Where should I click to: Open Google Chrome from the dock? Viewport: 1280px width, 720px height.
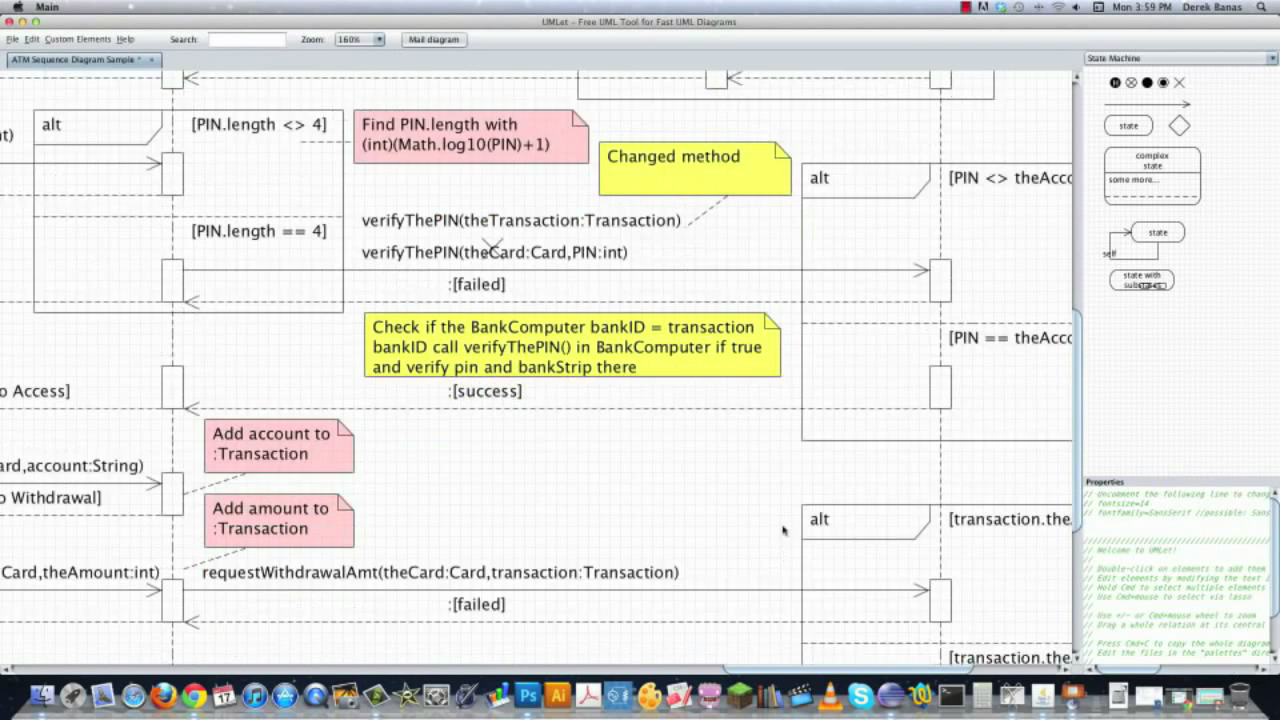click(x=194, y=695)
